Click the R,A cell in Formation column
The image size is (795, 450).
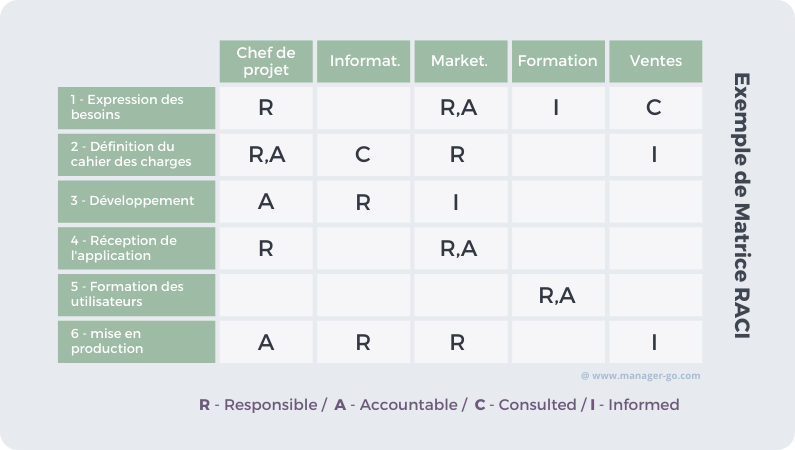pyautogui.click(x=558, y=295)
